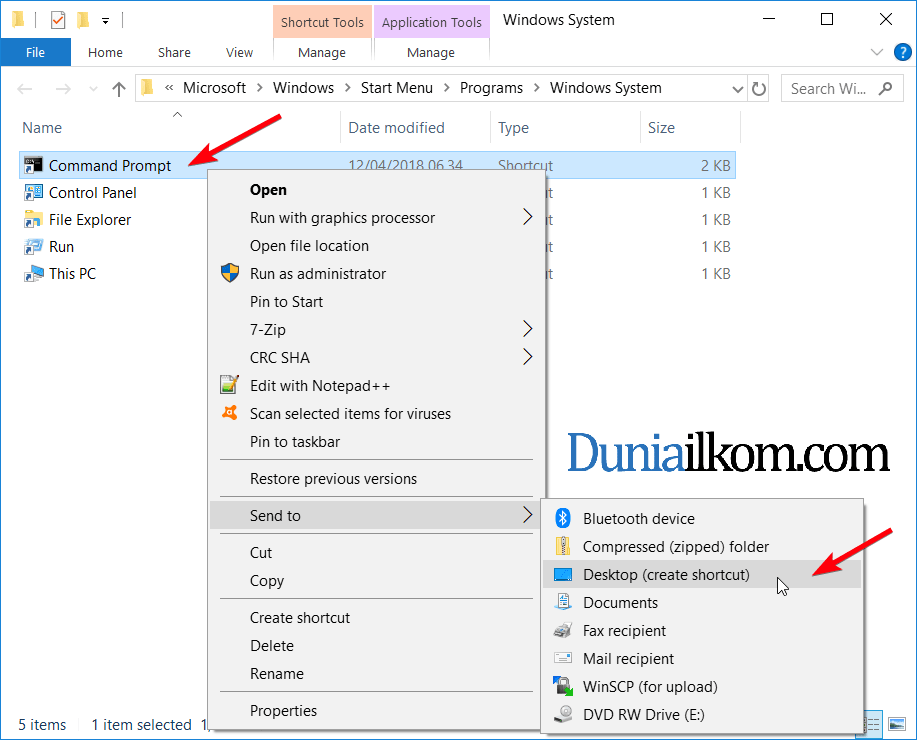Expand the 7-Zip submenu
The width and height of the screenshot is (917, 740).
[x=527, y=329]
